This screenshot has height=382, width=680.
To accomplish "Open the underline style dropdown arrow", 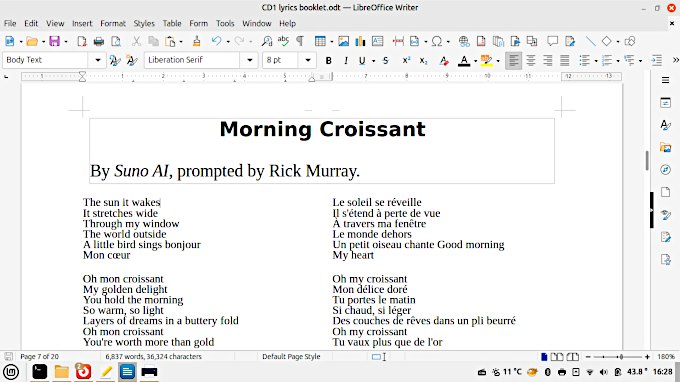I will tap(373, 61).
